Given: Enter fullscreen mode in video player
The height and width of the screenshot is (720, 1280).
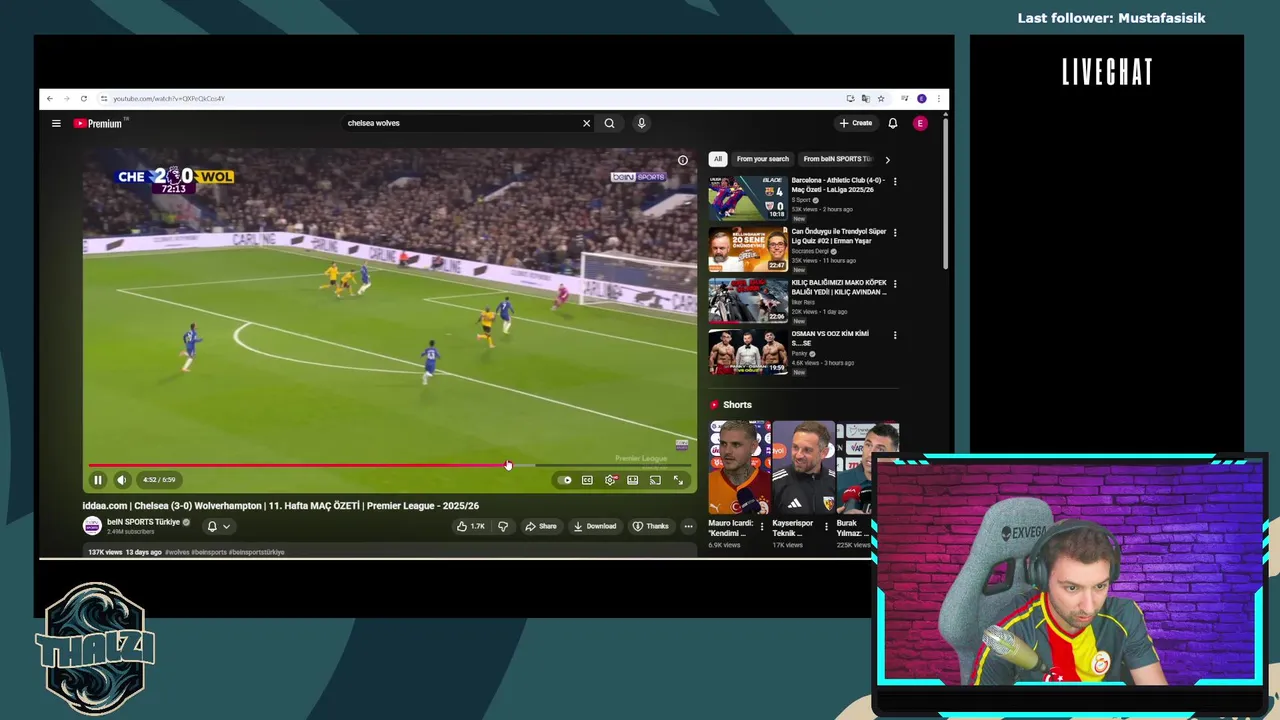Looking at the screenshot, I should point(678,480).
